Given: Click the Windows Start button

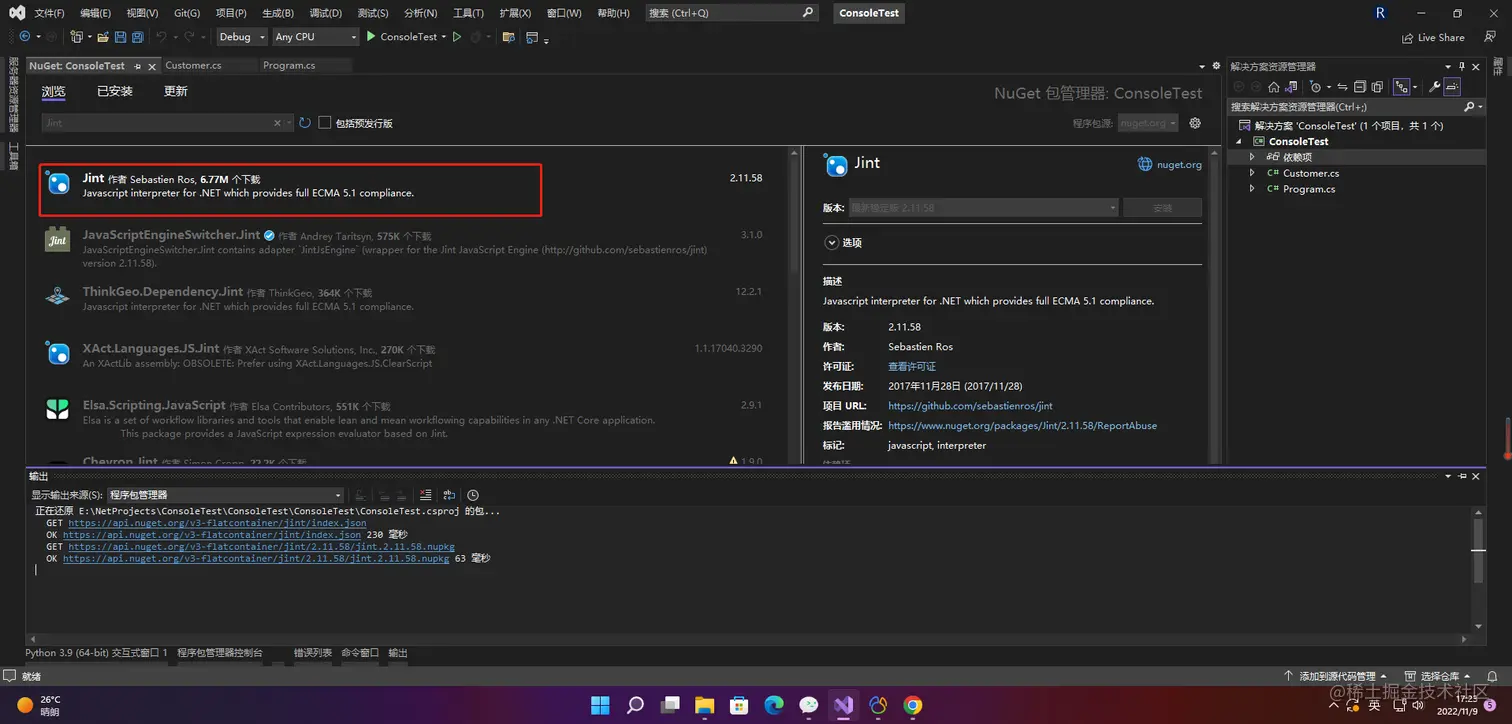Looking at the screenshot, I should pyautogui.click(x=600, y=705).
